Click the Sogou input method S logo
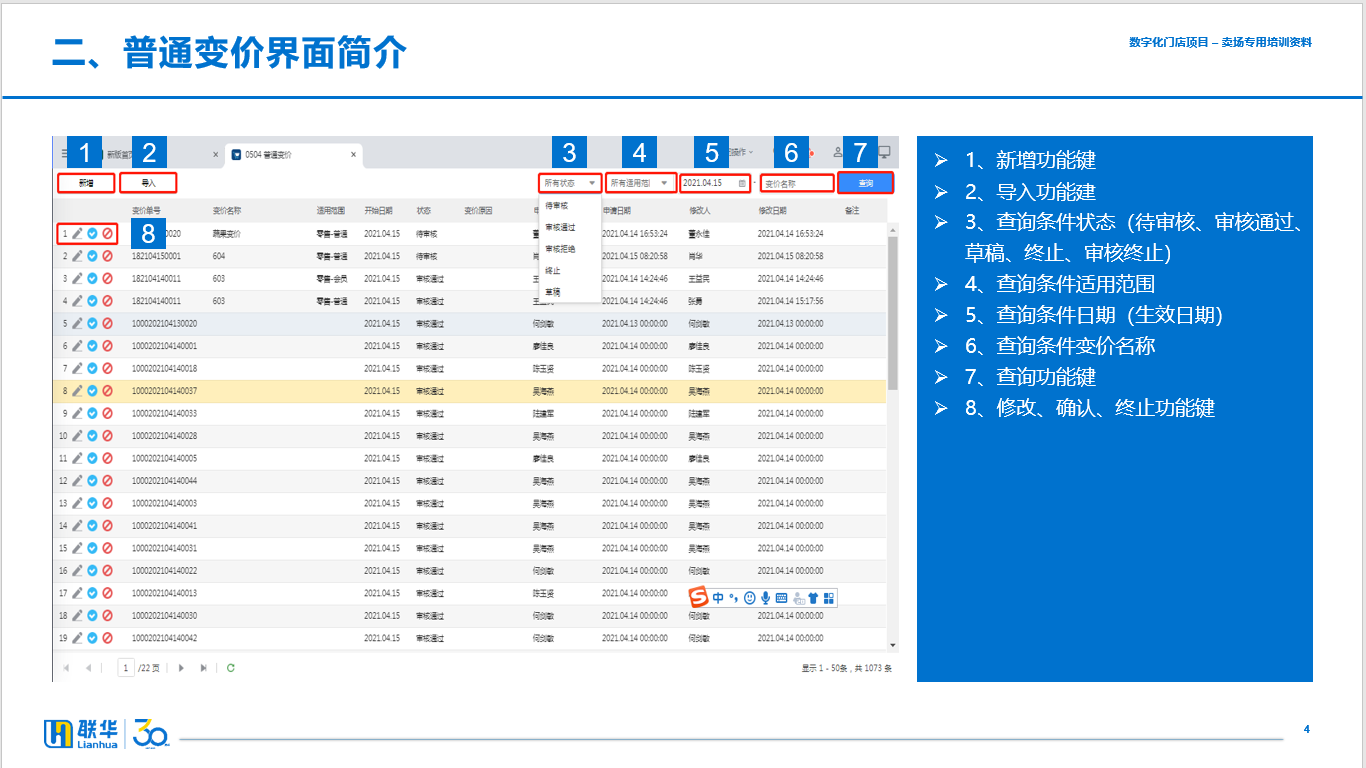Image resolution: width=1366 pixels, height=768 pixels. coord(699,597)
